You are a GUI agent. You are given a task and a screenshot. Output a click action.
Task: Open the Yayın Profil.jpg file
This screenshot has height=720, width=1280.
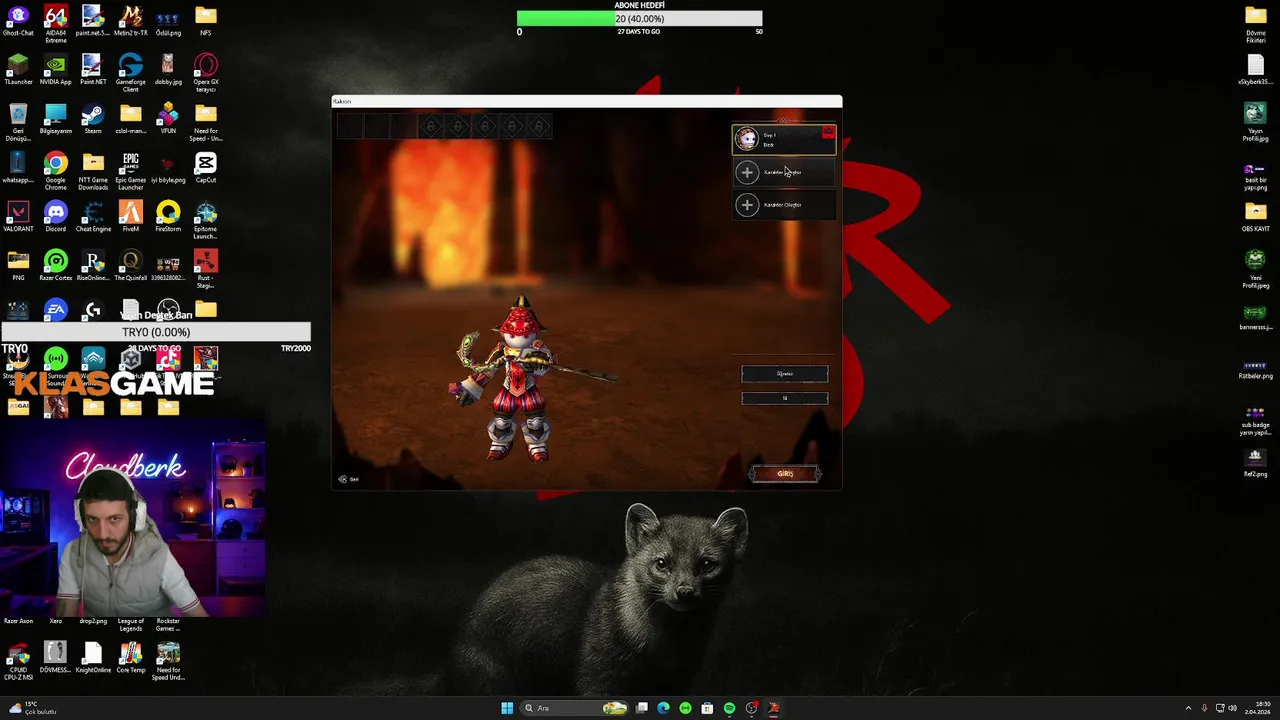1256,122
